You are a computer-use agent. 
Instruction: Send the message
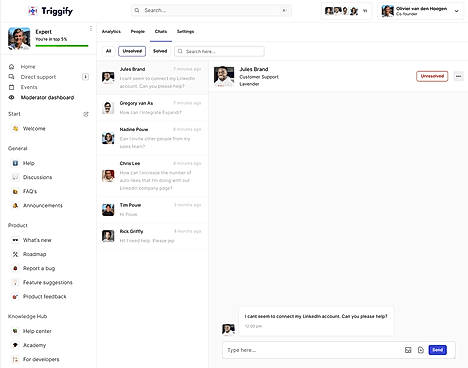pyautogui.click(x=437, y=350)
